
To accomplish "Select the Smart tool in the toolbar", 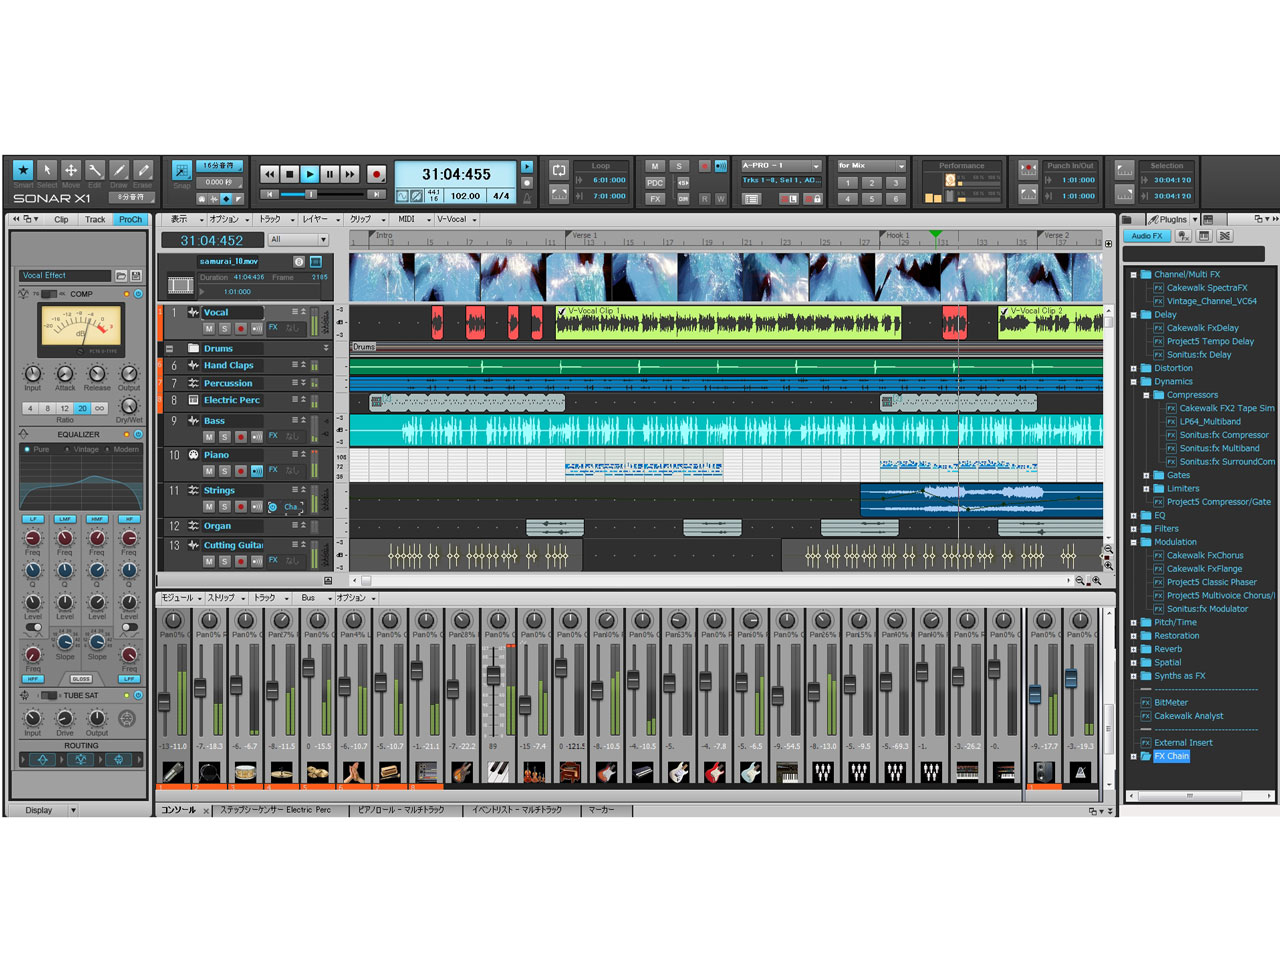I will click(x=23, y=171).
